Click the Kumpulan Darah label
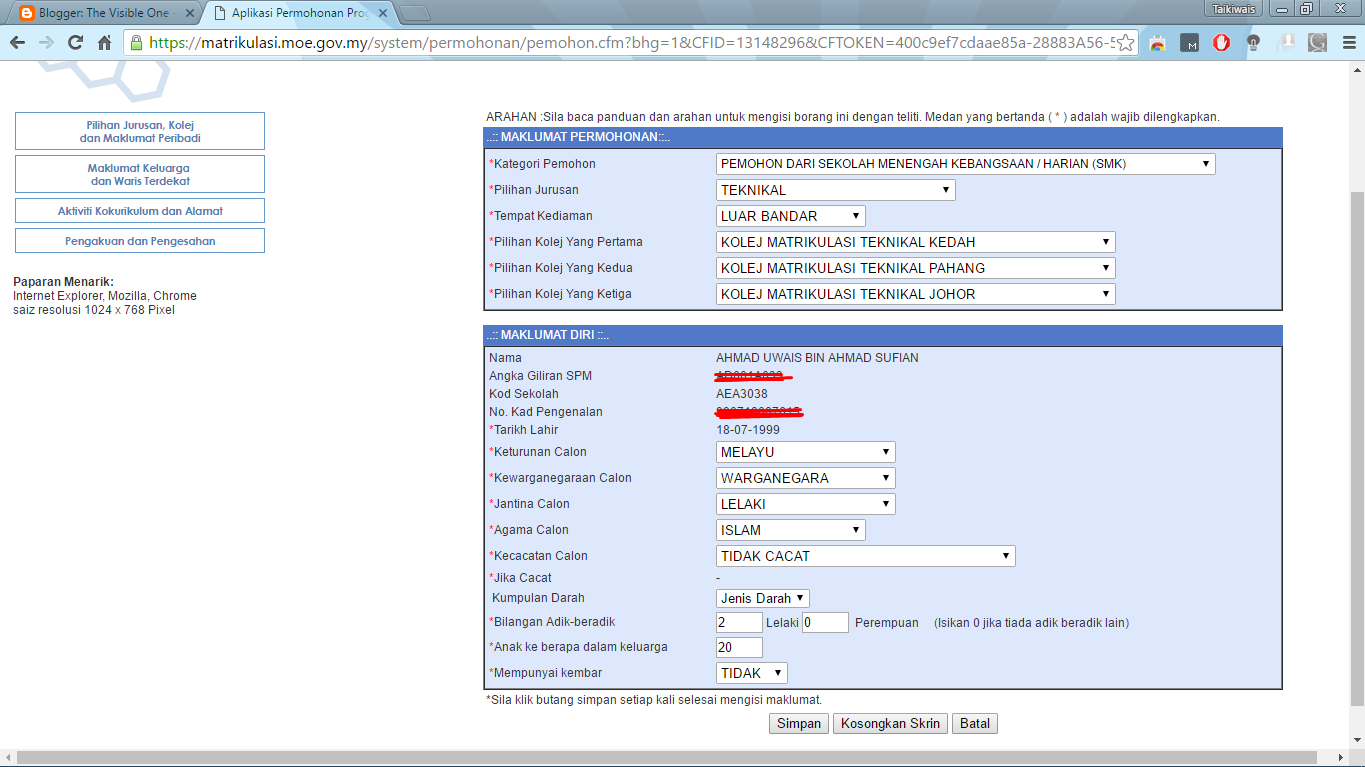This screenshot has width=1365, height=767. (538, 598)
